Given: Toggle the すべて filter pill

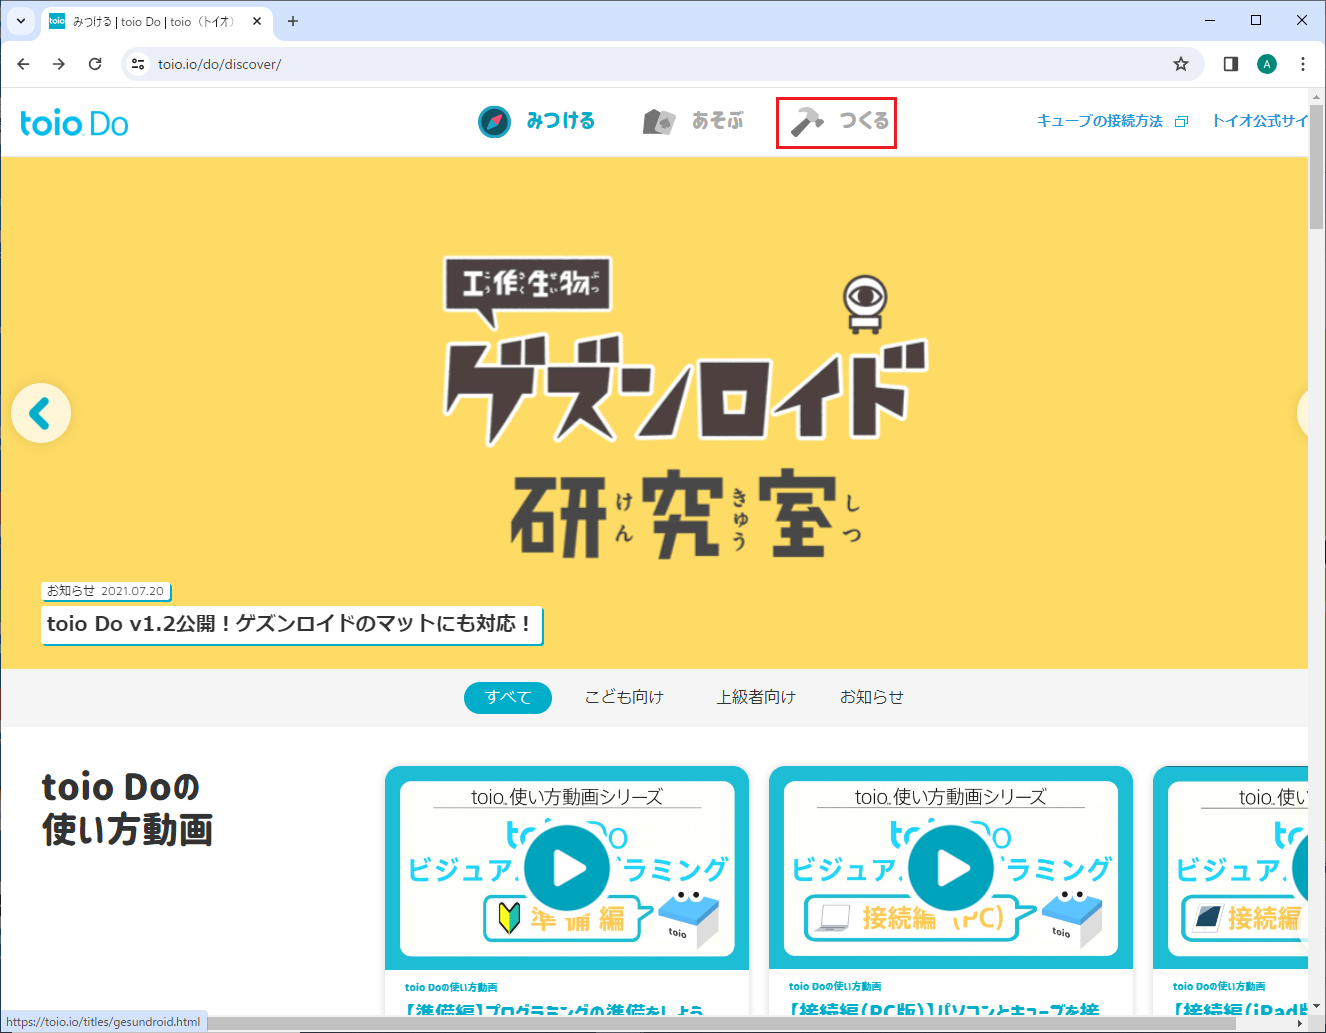Looking at the screenshot, I should 507,697.
